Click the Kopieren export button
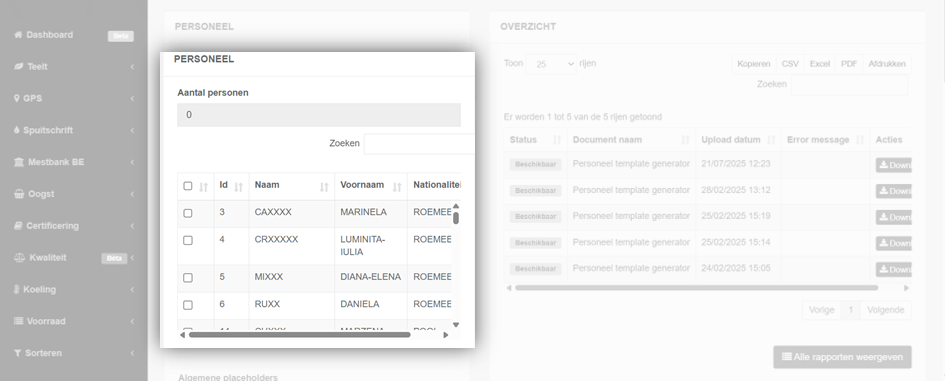Viewport: 945px width, 381px height. [x=753, y=64]
